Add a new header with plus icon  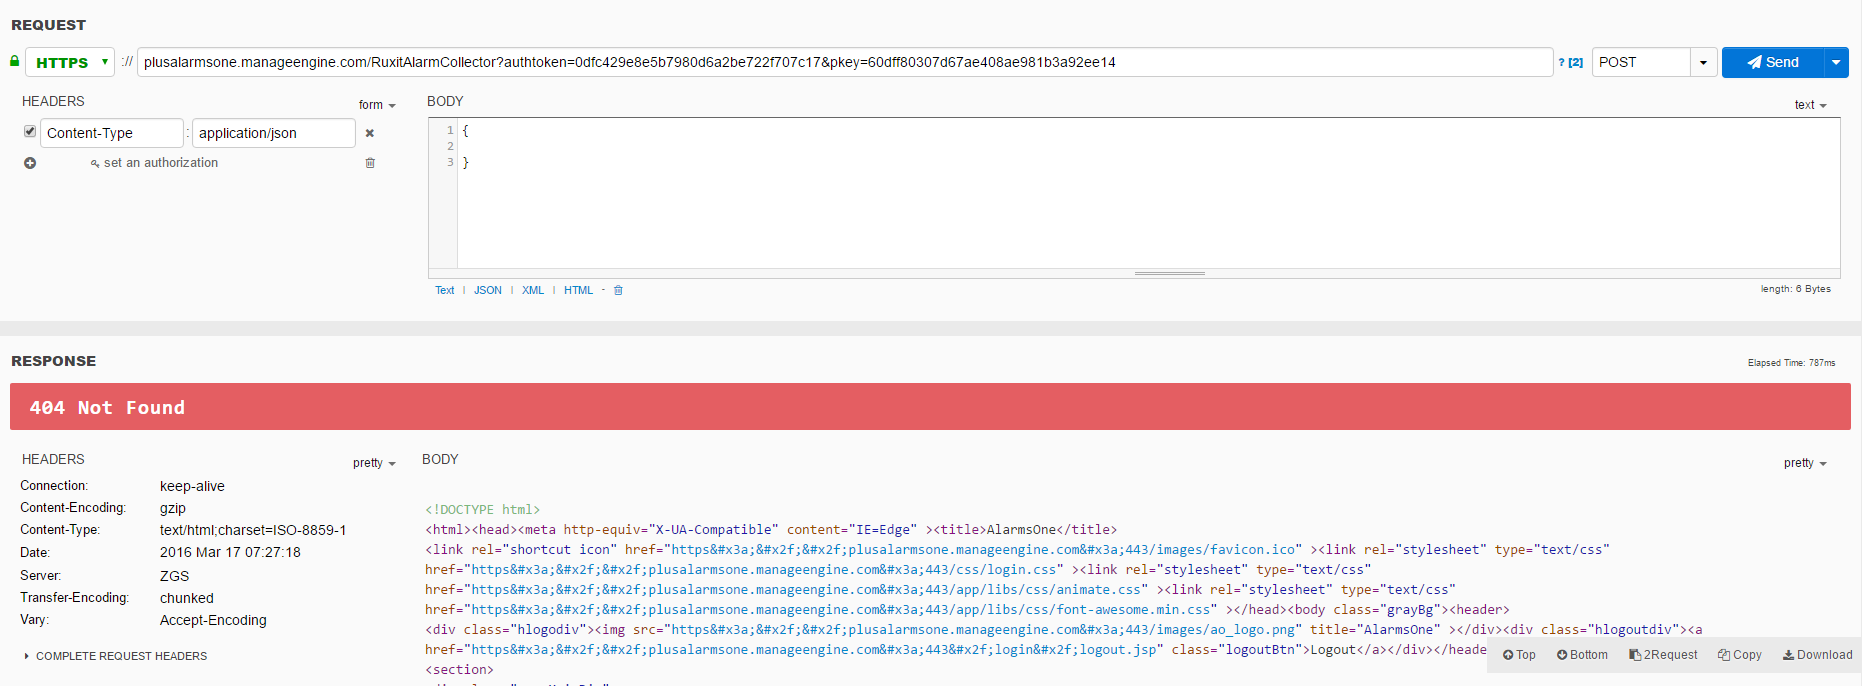[30, 163]
